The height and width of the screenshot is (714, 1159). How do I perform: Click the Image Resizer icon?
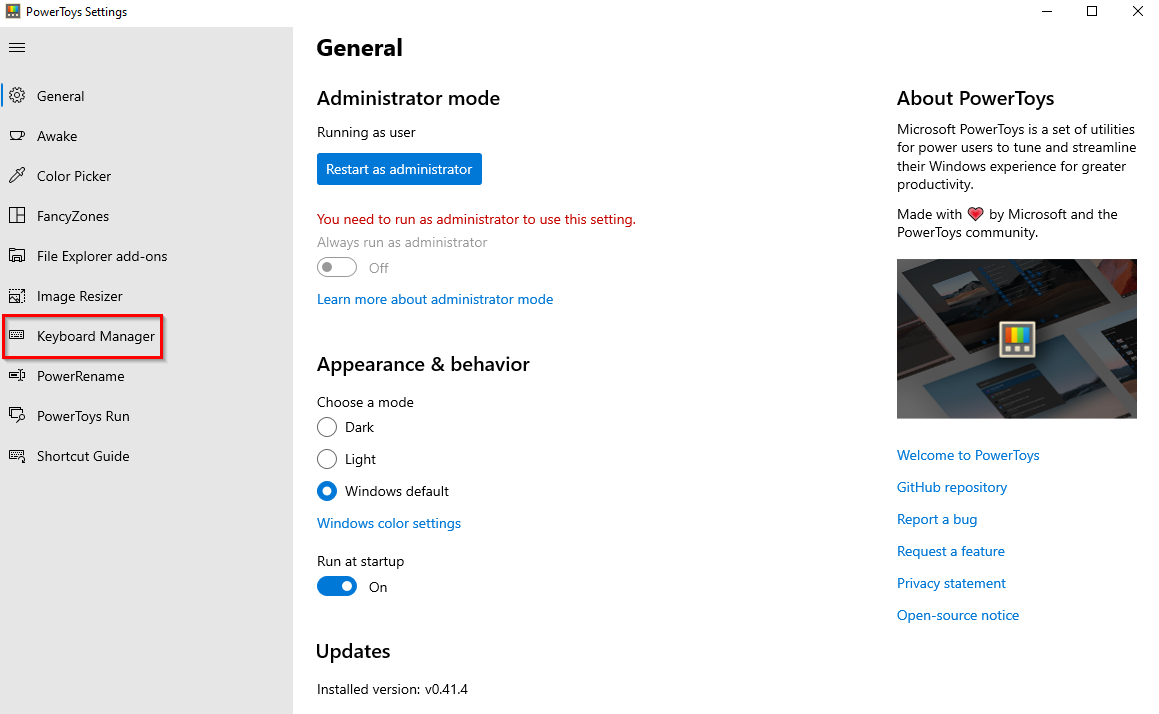(17, 296)
